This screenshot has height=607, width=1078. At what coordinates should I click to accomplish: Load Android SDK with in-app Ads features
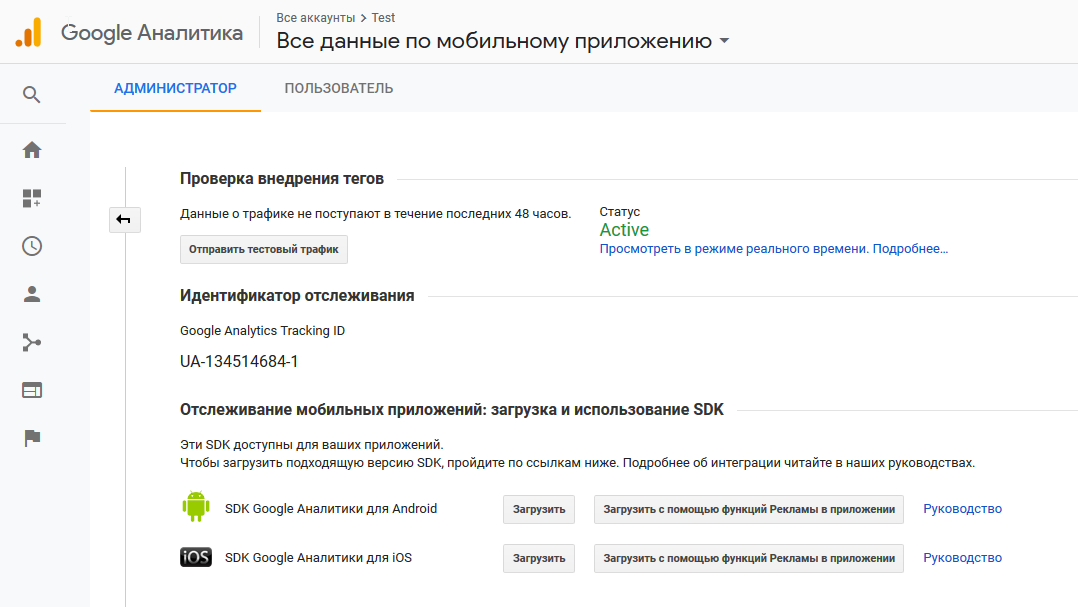[x=749, y=509]
